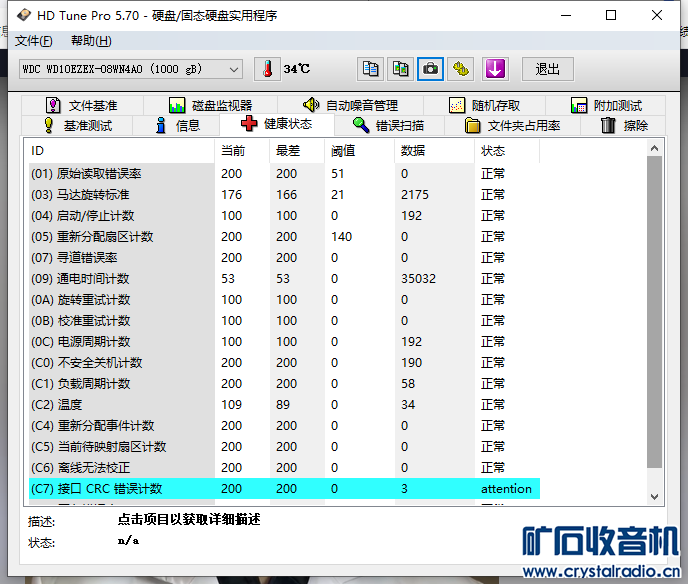The height and width of the screenshot is (584, 688).
Task: Click the 数据 column header
Action: click(434, 151)
